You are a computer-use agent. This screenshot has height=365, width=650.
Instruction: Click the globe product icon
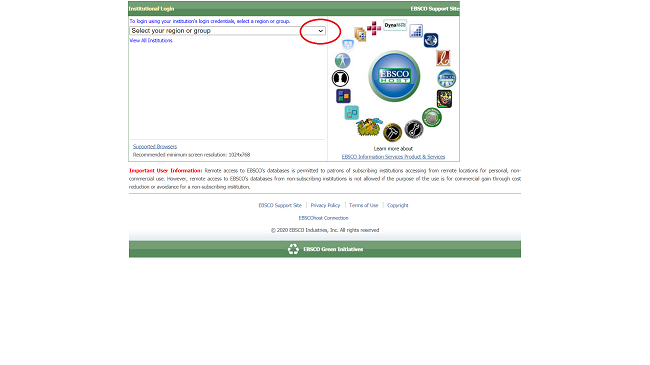tap(431, 40)
